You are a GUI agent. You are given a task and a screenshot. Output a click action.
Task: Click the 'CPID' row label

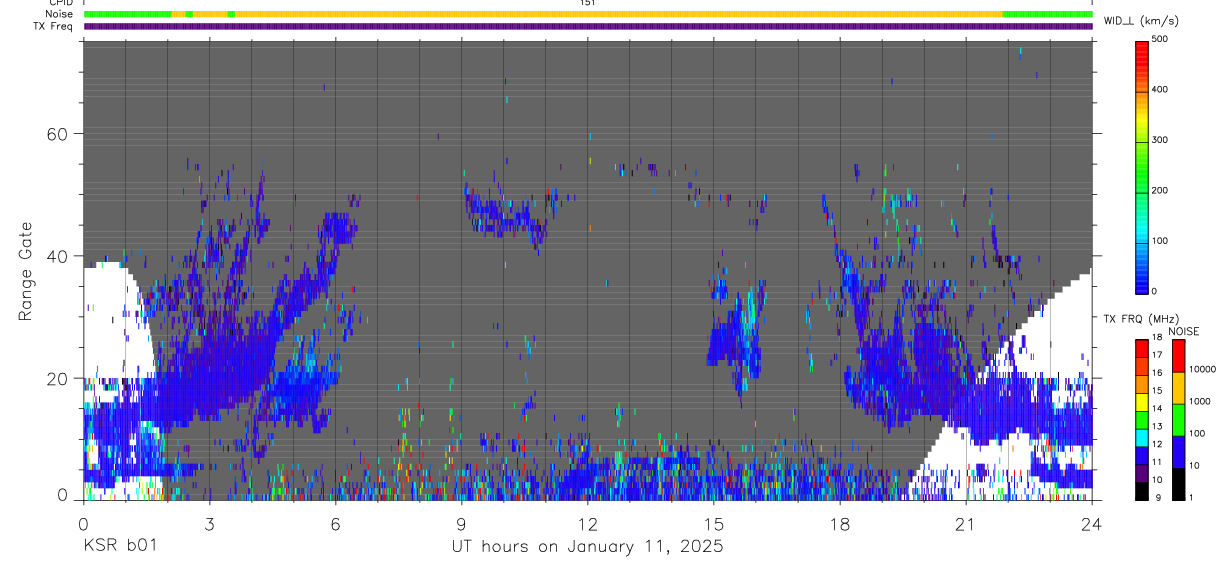[62, 3]
